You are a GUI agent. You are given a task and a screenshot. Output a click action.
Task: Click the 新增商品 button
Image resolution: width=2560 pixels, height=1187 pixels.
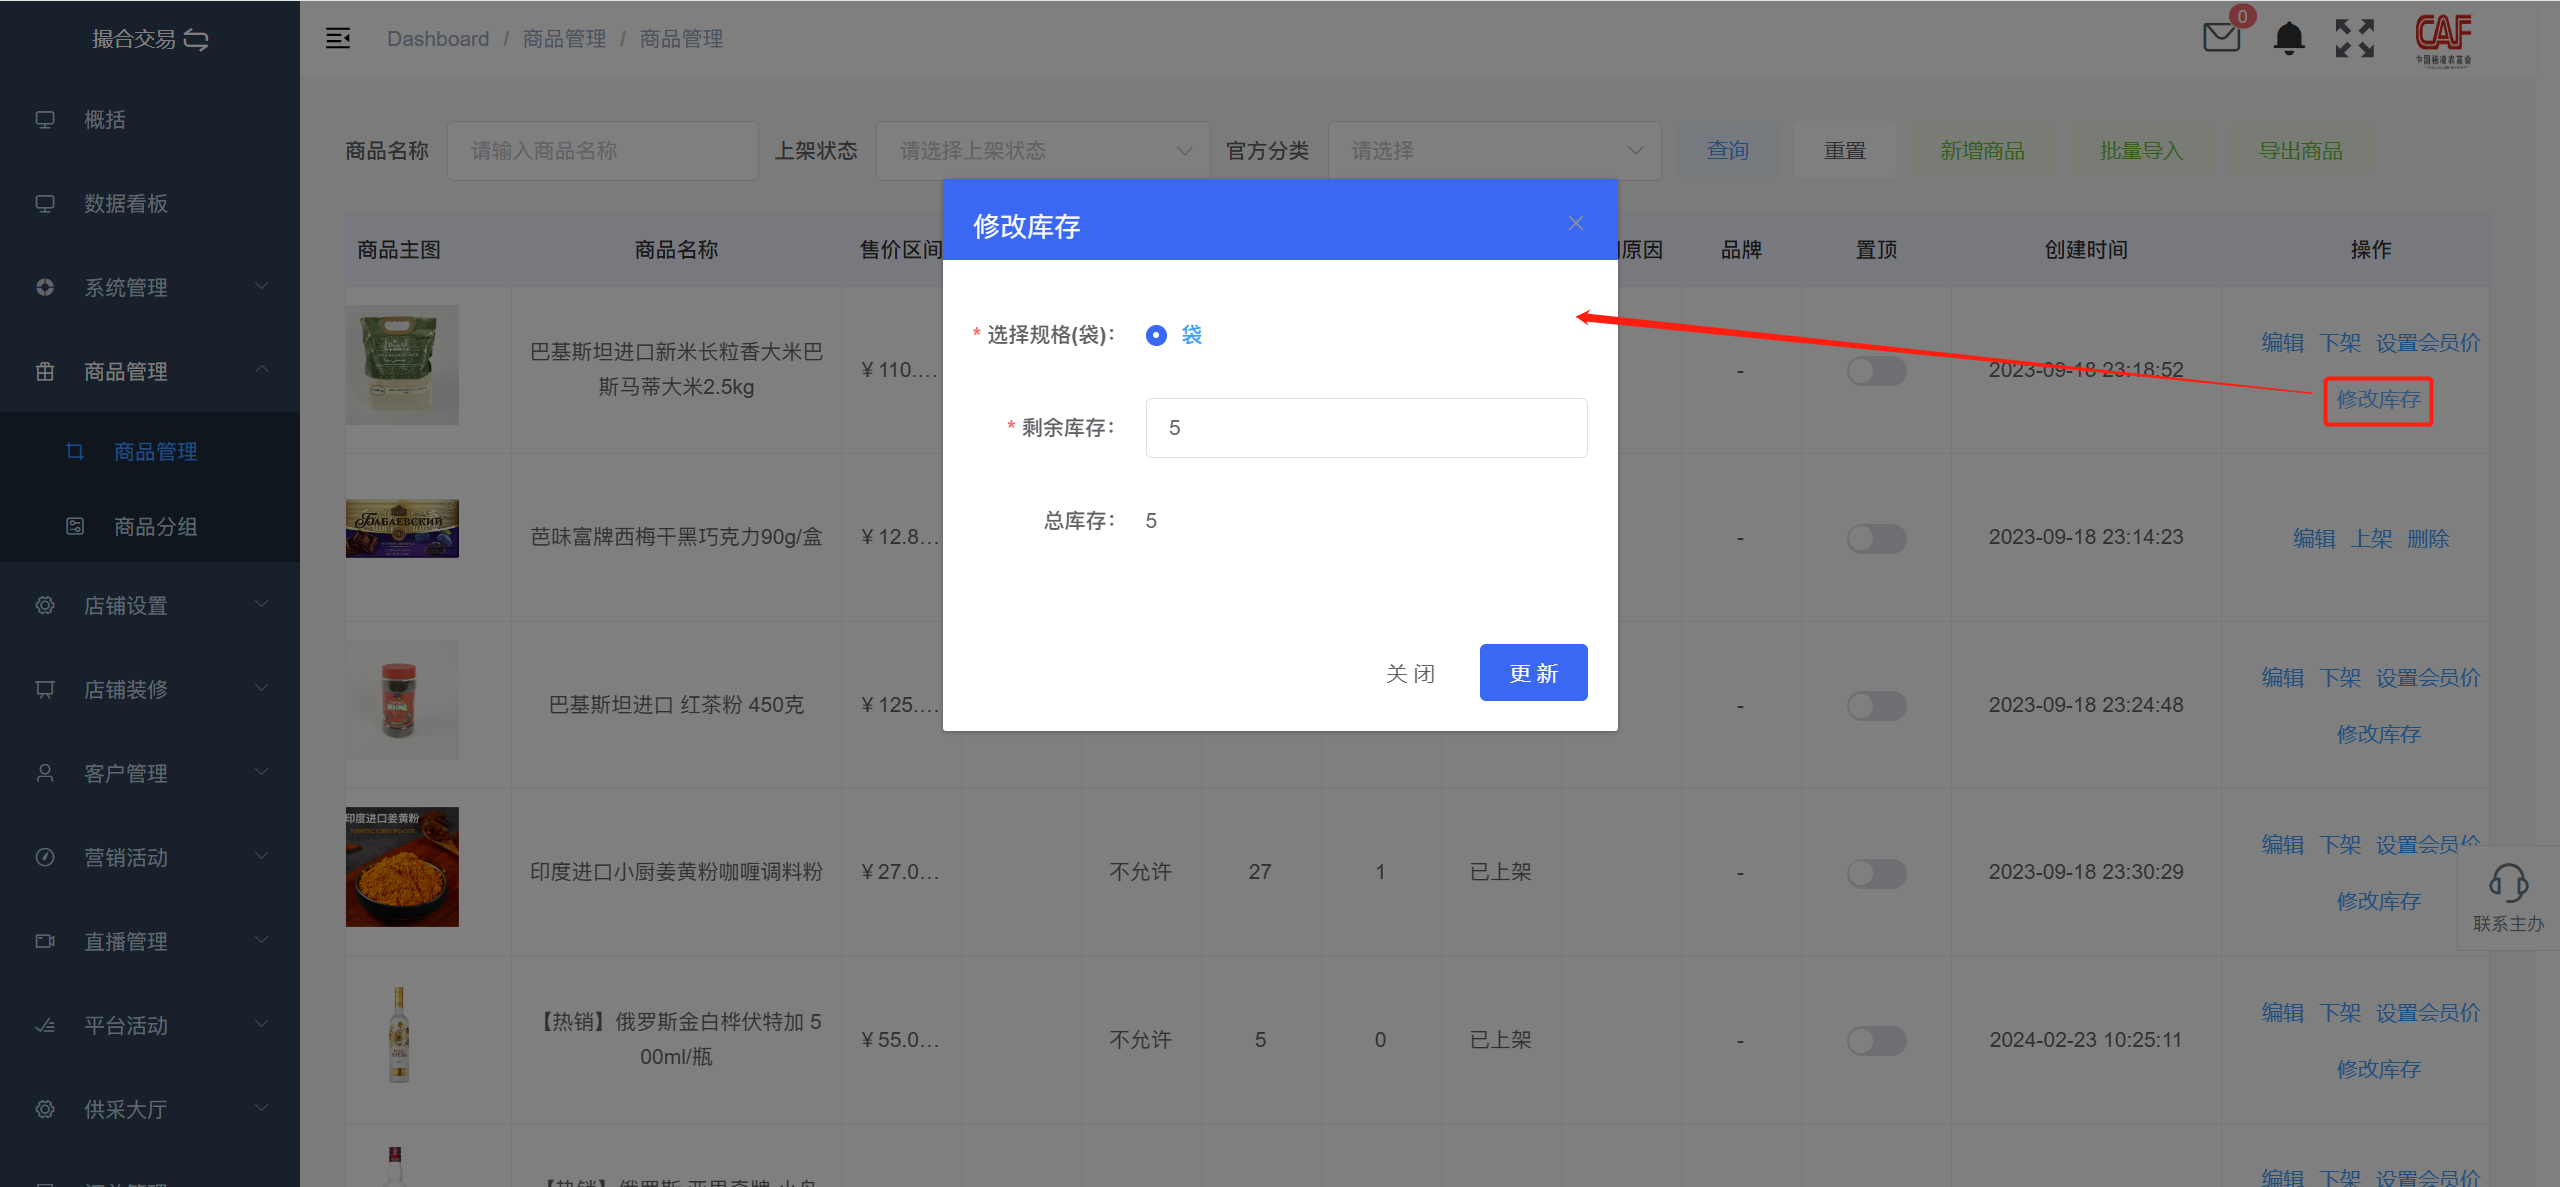point(1982,151)
